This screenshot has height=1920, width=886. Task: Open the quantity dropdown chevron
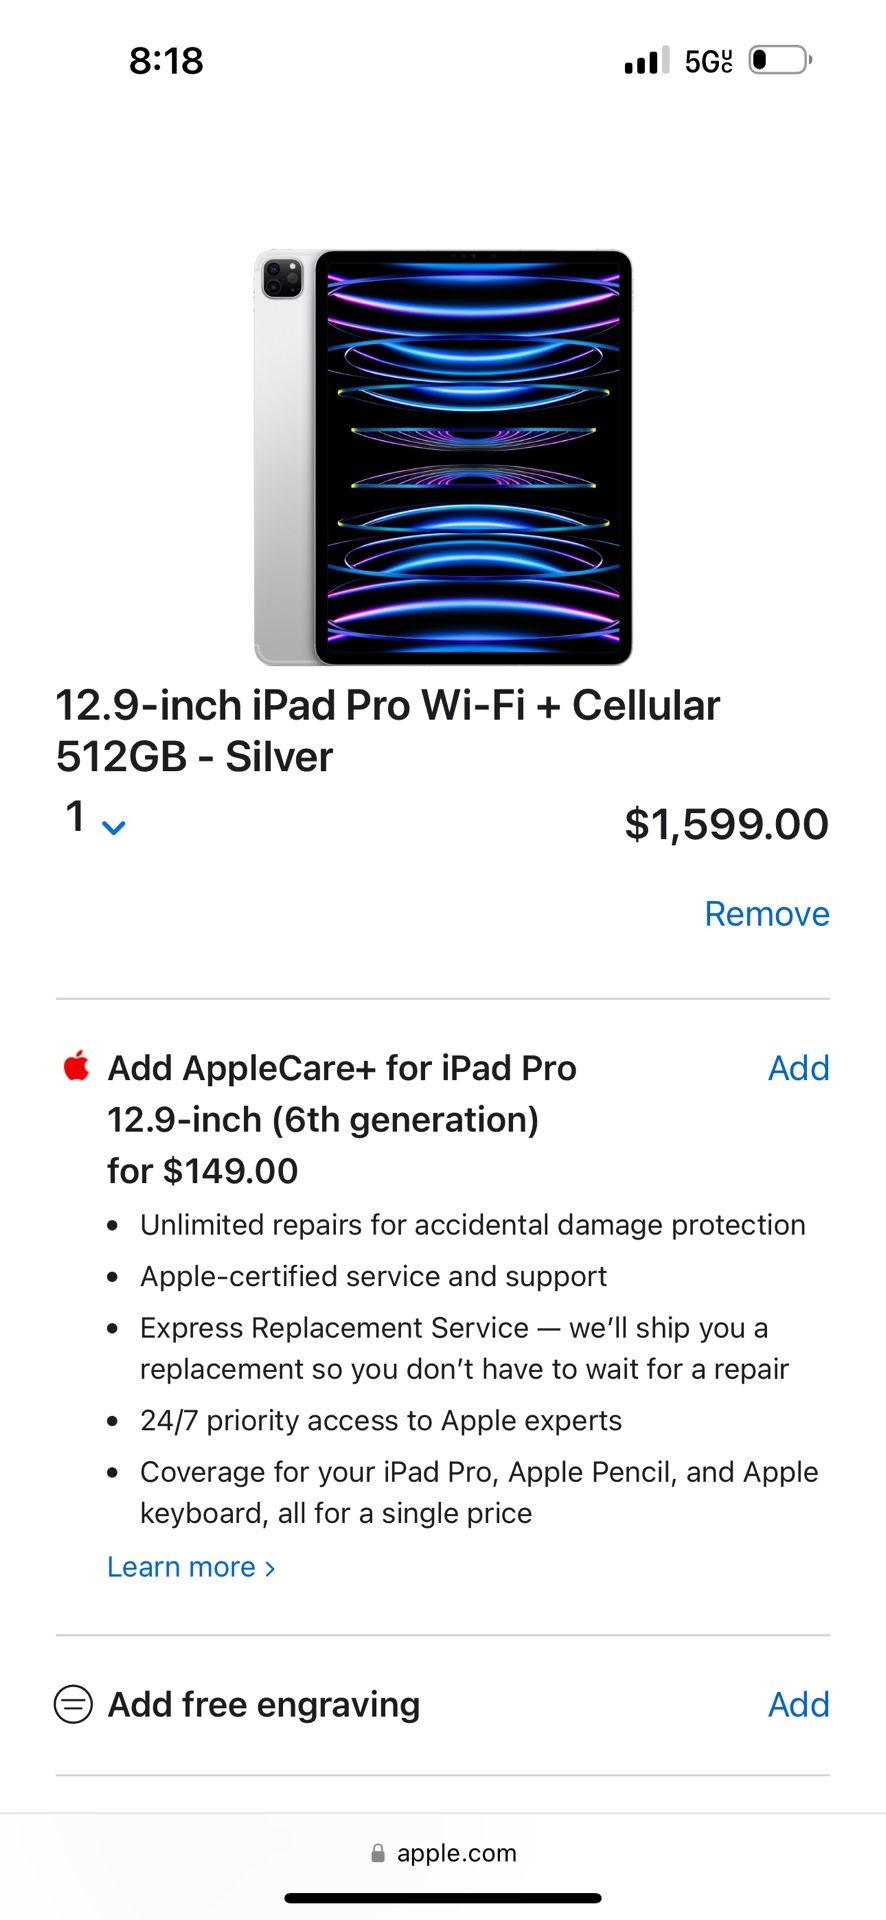(114, 828)
